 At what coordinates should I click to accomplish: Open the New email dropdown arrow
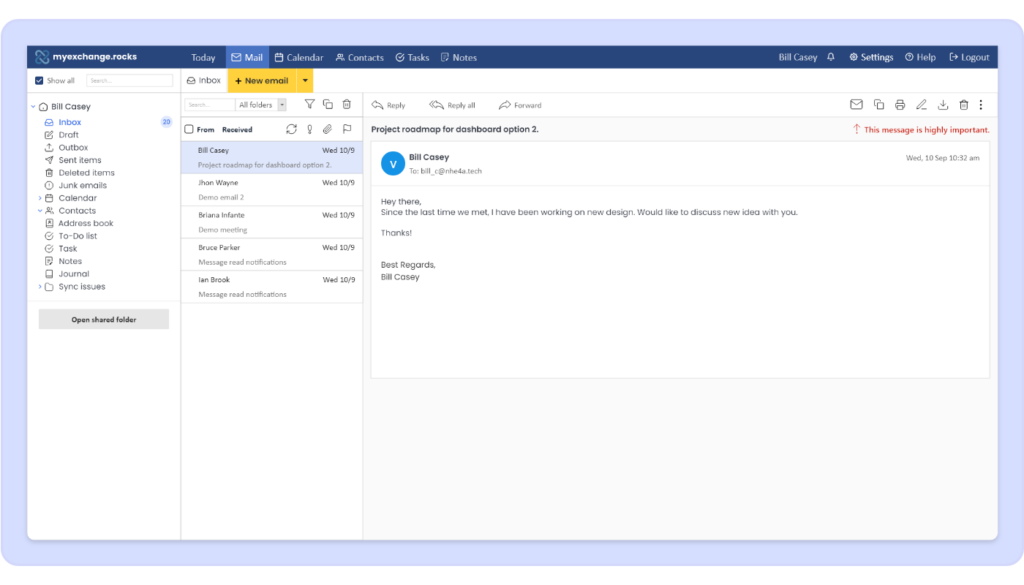[305, 80]
